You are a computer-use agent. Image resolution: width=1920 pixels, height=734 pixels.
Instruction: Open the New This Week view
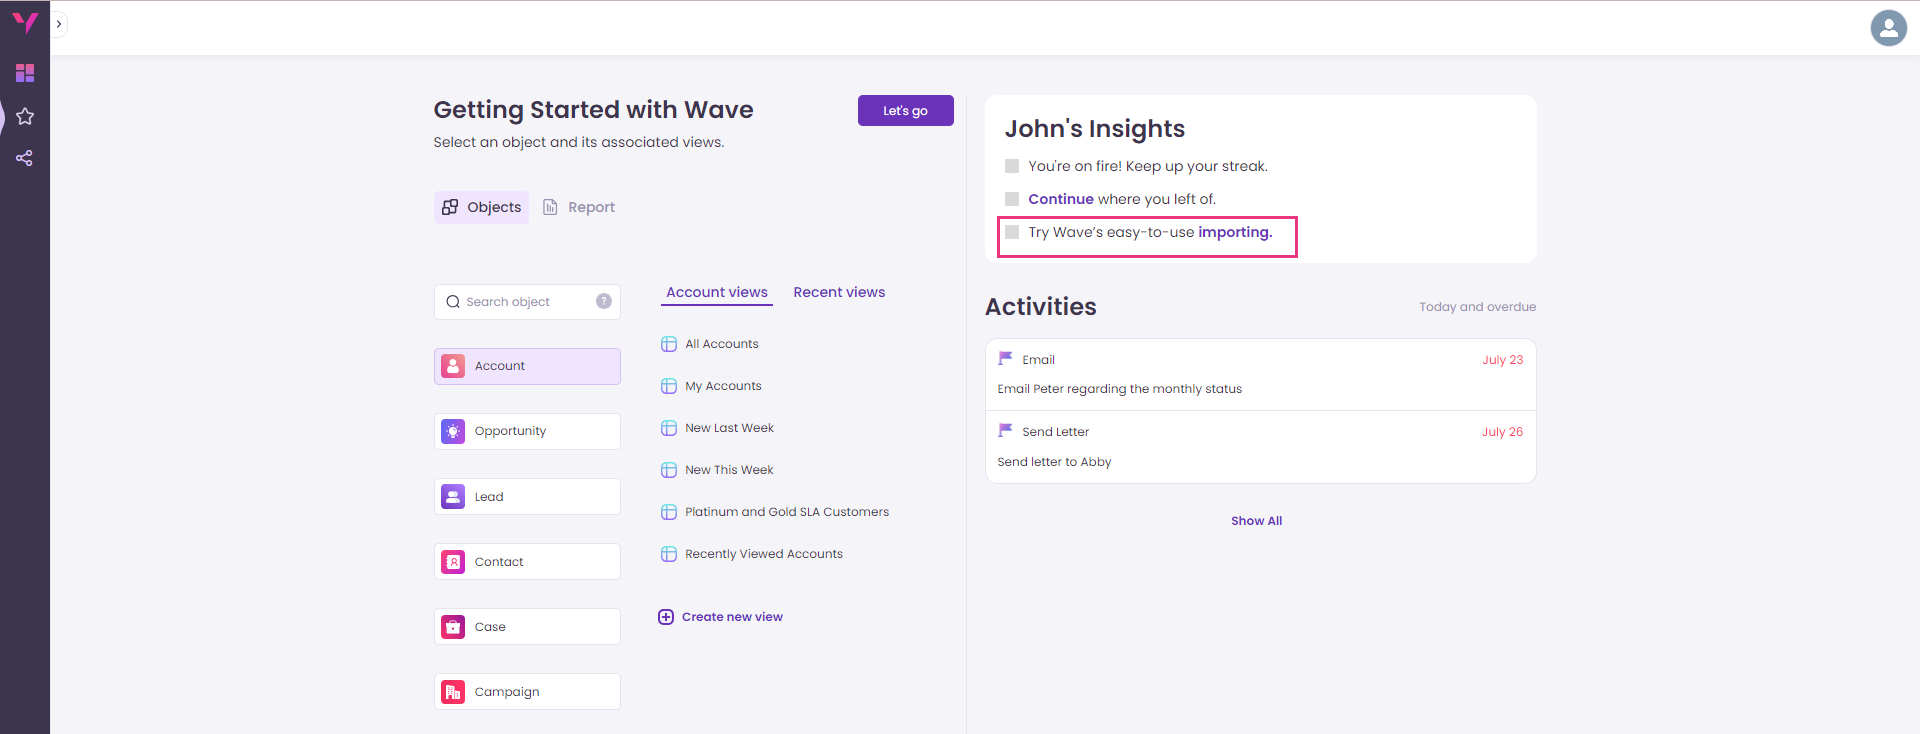tap(729, 470)
